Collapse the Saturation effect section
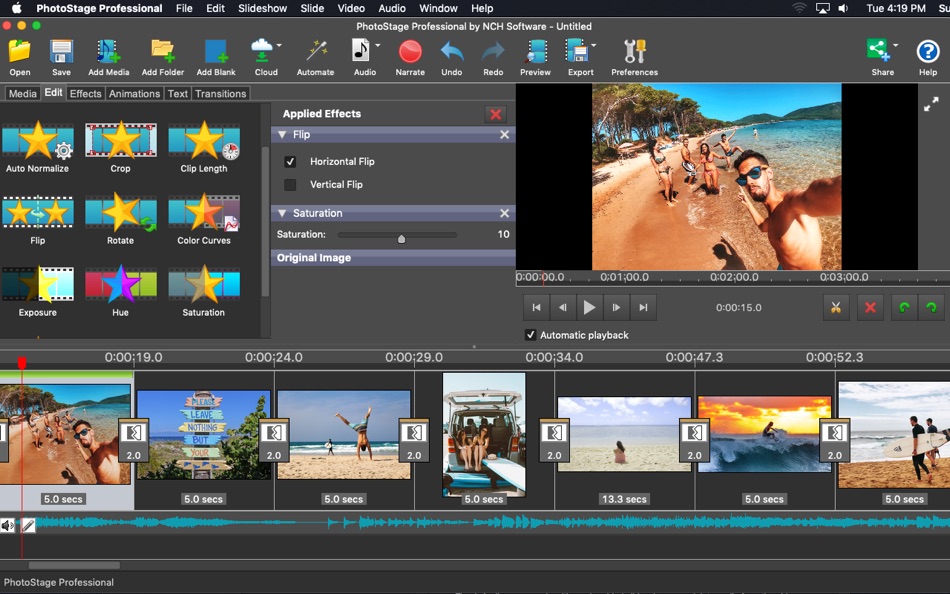 [x=282, y=213]
